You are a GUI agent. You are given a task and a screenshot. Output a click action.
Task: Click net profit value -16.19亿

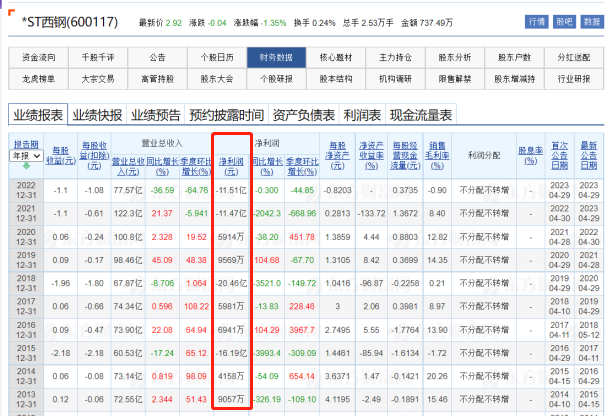231,353
